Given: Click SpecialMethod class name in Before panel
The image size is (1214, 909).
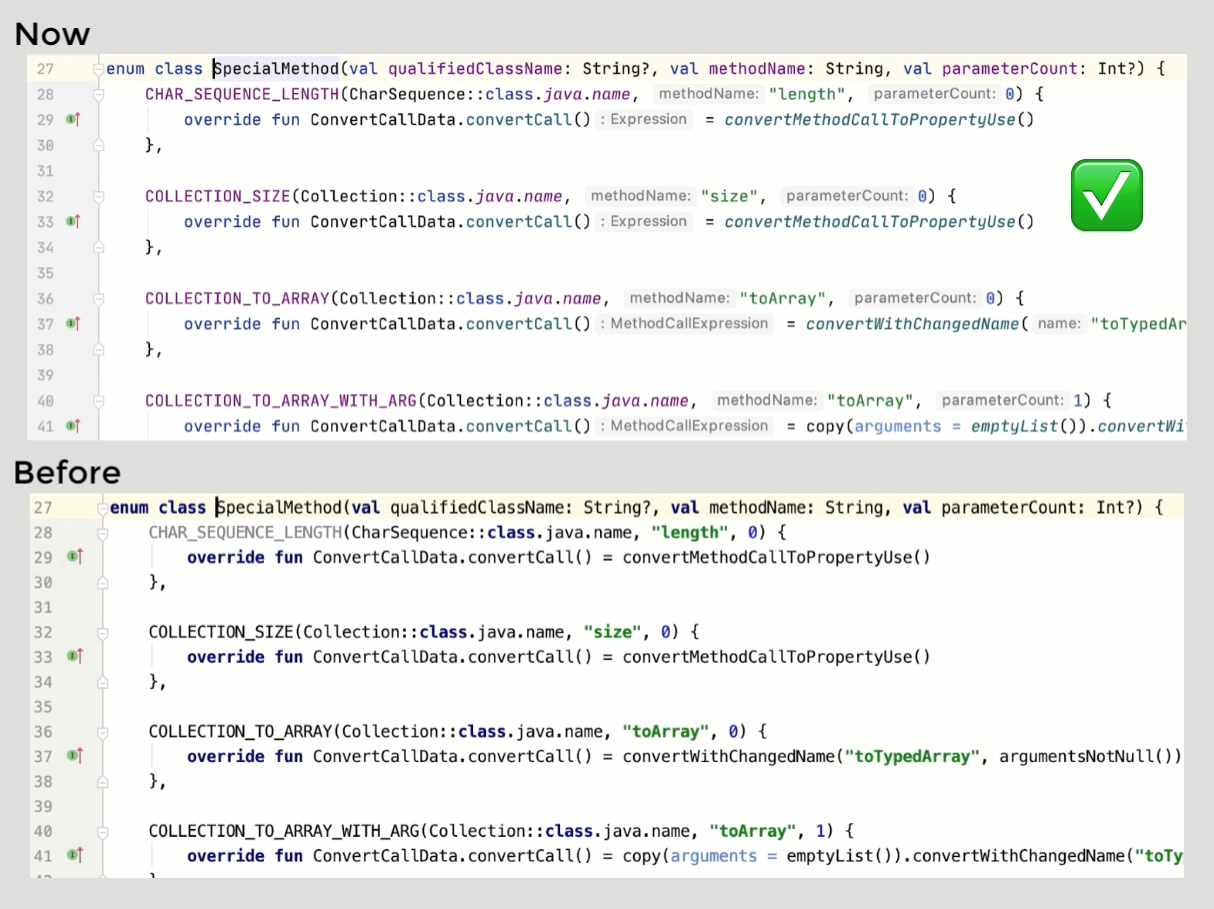Looking at the screenshot, I should (279, 508).
